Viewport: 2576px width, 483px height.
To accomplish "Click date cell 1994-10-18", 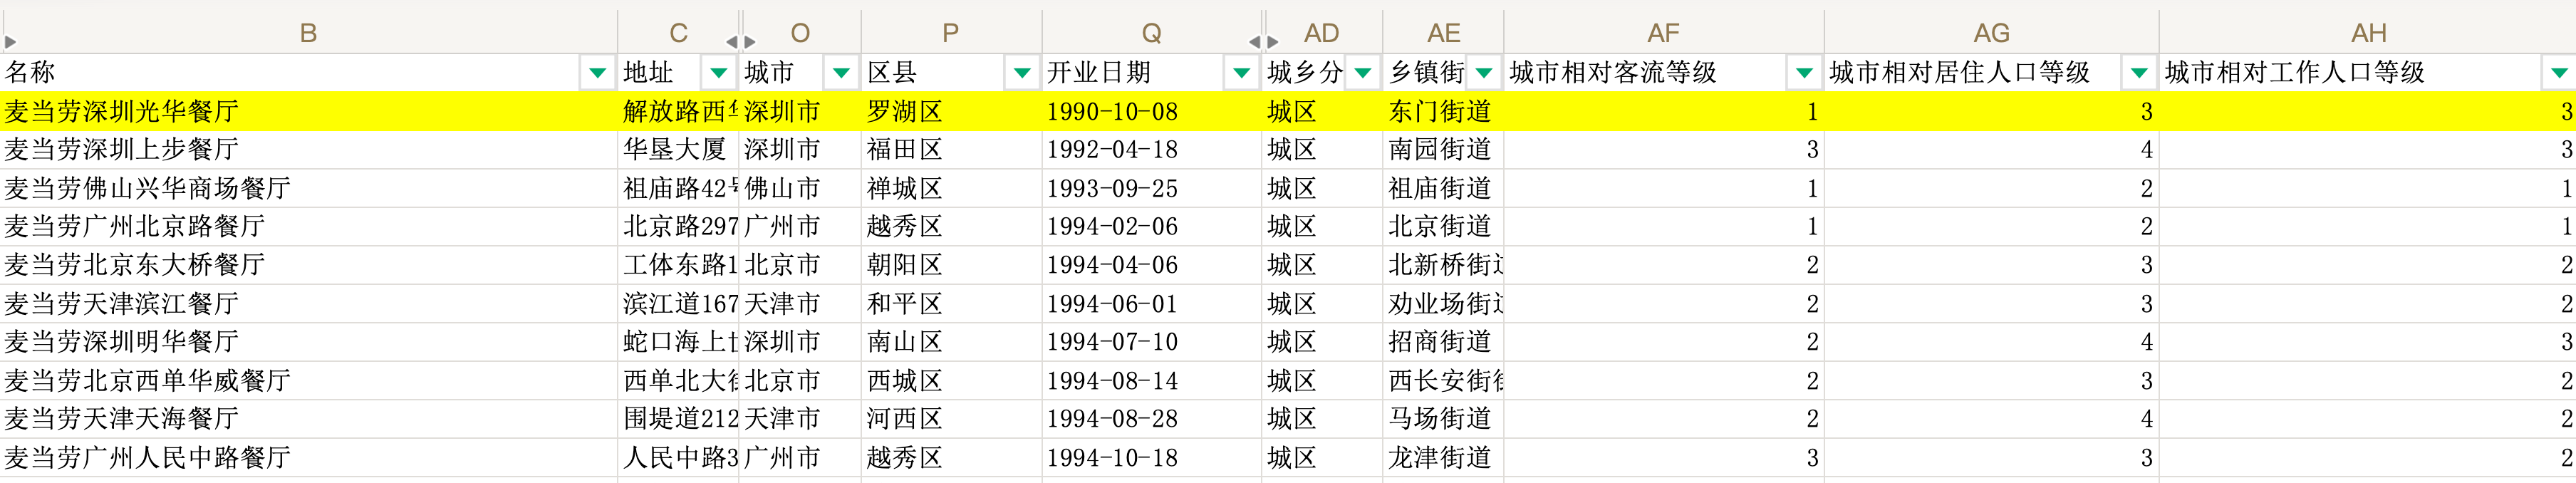I will (1151, 457).
